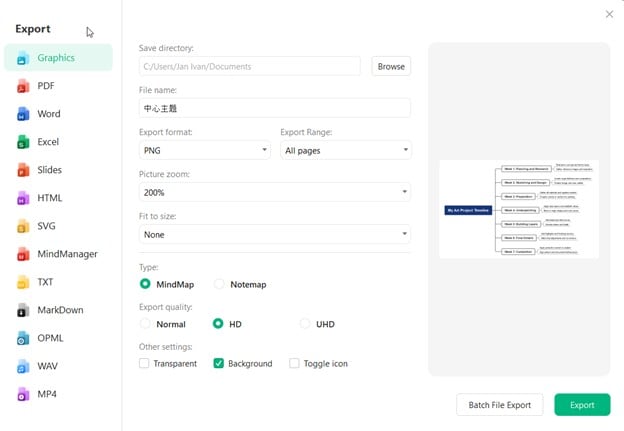Click the WAV audio icon
This screenshot has height=431, width=624.
(x=23, y=366)
